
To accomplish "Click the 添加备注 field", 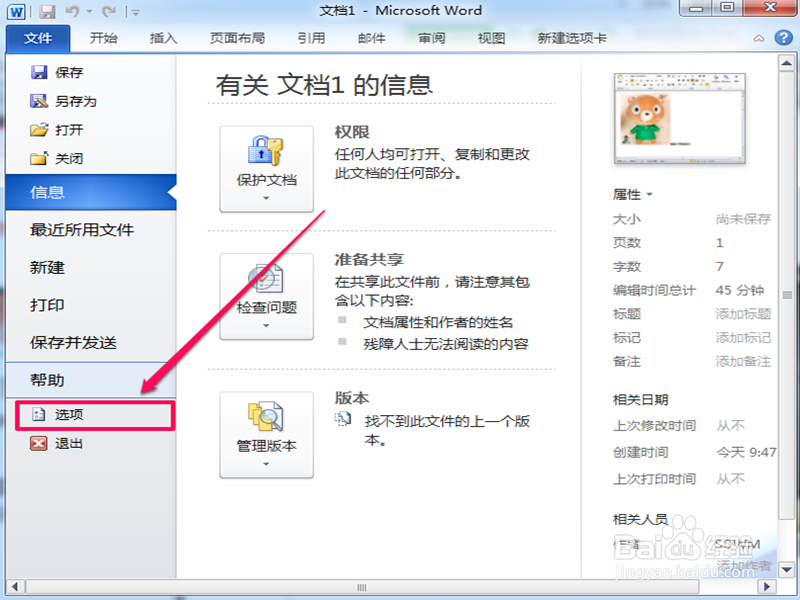I will 743,362.
